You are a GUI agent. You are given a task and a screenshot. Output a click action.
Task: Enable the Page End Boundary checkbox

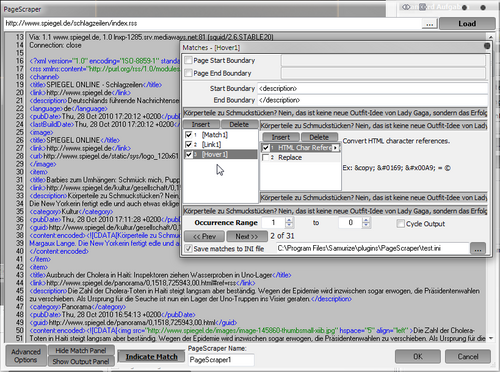pos(188,73)
